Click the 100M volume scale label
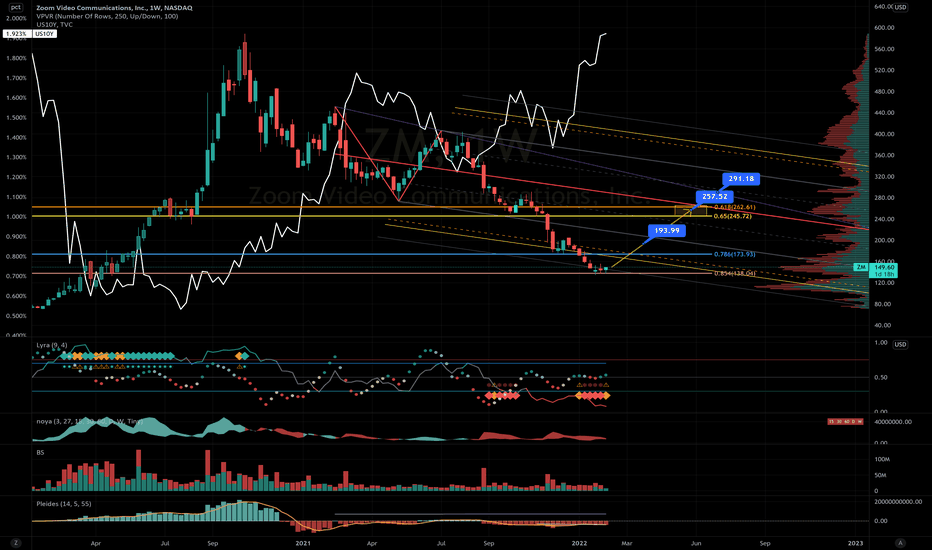Screen dimensions: 932x550 click(881, 459)
